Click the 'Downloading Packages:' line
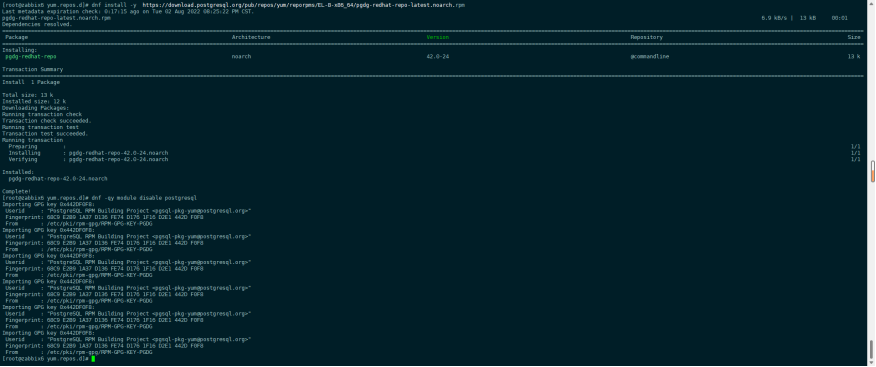This screenshot has width=876, height=367. 35,108
